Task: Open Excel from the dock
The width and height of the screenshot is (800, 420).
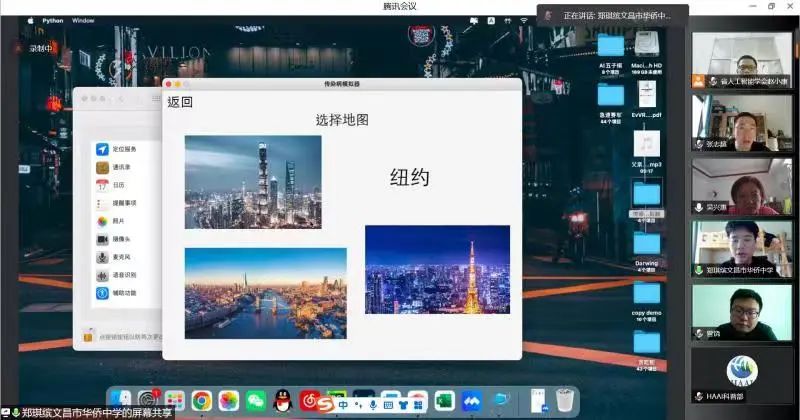Action: [444, 401]
